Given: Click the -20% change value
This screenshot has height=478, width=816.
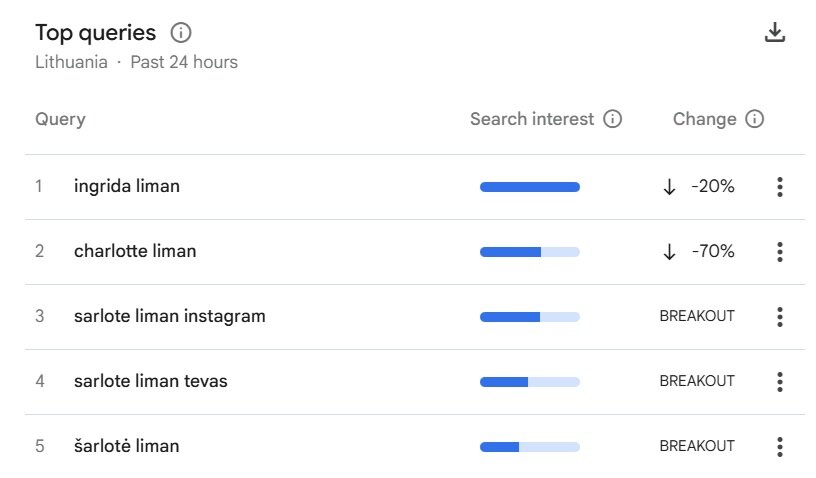Looking at the screenshot, I should 712,186.
